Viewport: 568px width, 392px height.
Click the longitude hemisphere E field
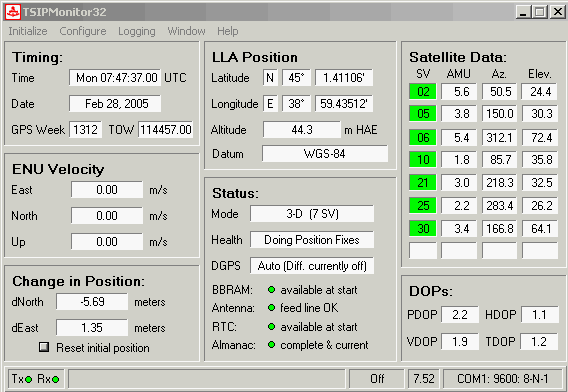click(x=270, y=104)
